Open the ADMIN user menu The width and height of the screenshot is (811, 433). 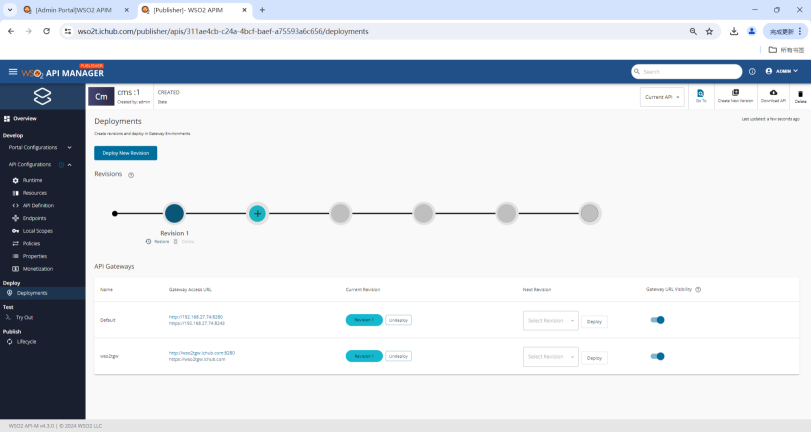tap(783, 72)
